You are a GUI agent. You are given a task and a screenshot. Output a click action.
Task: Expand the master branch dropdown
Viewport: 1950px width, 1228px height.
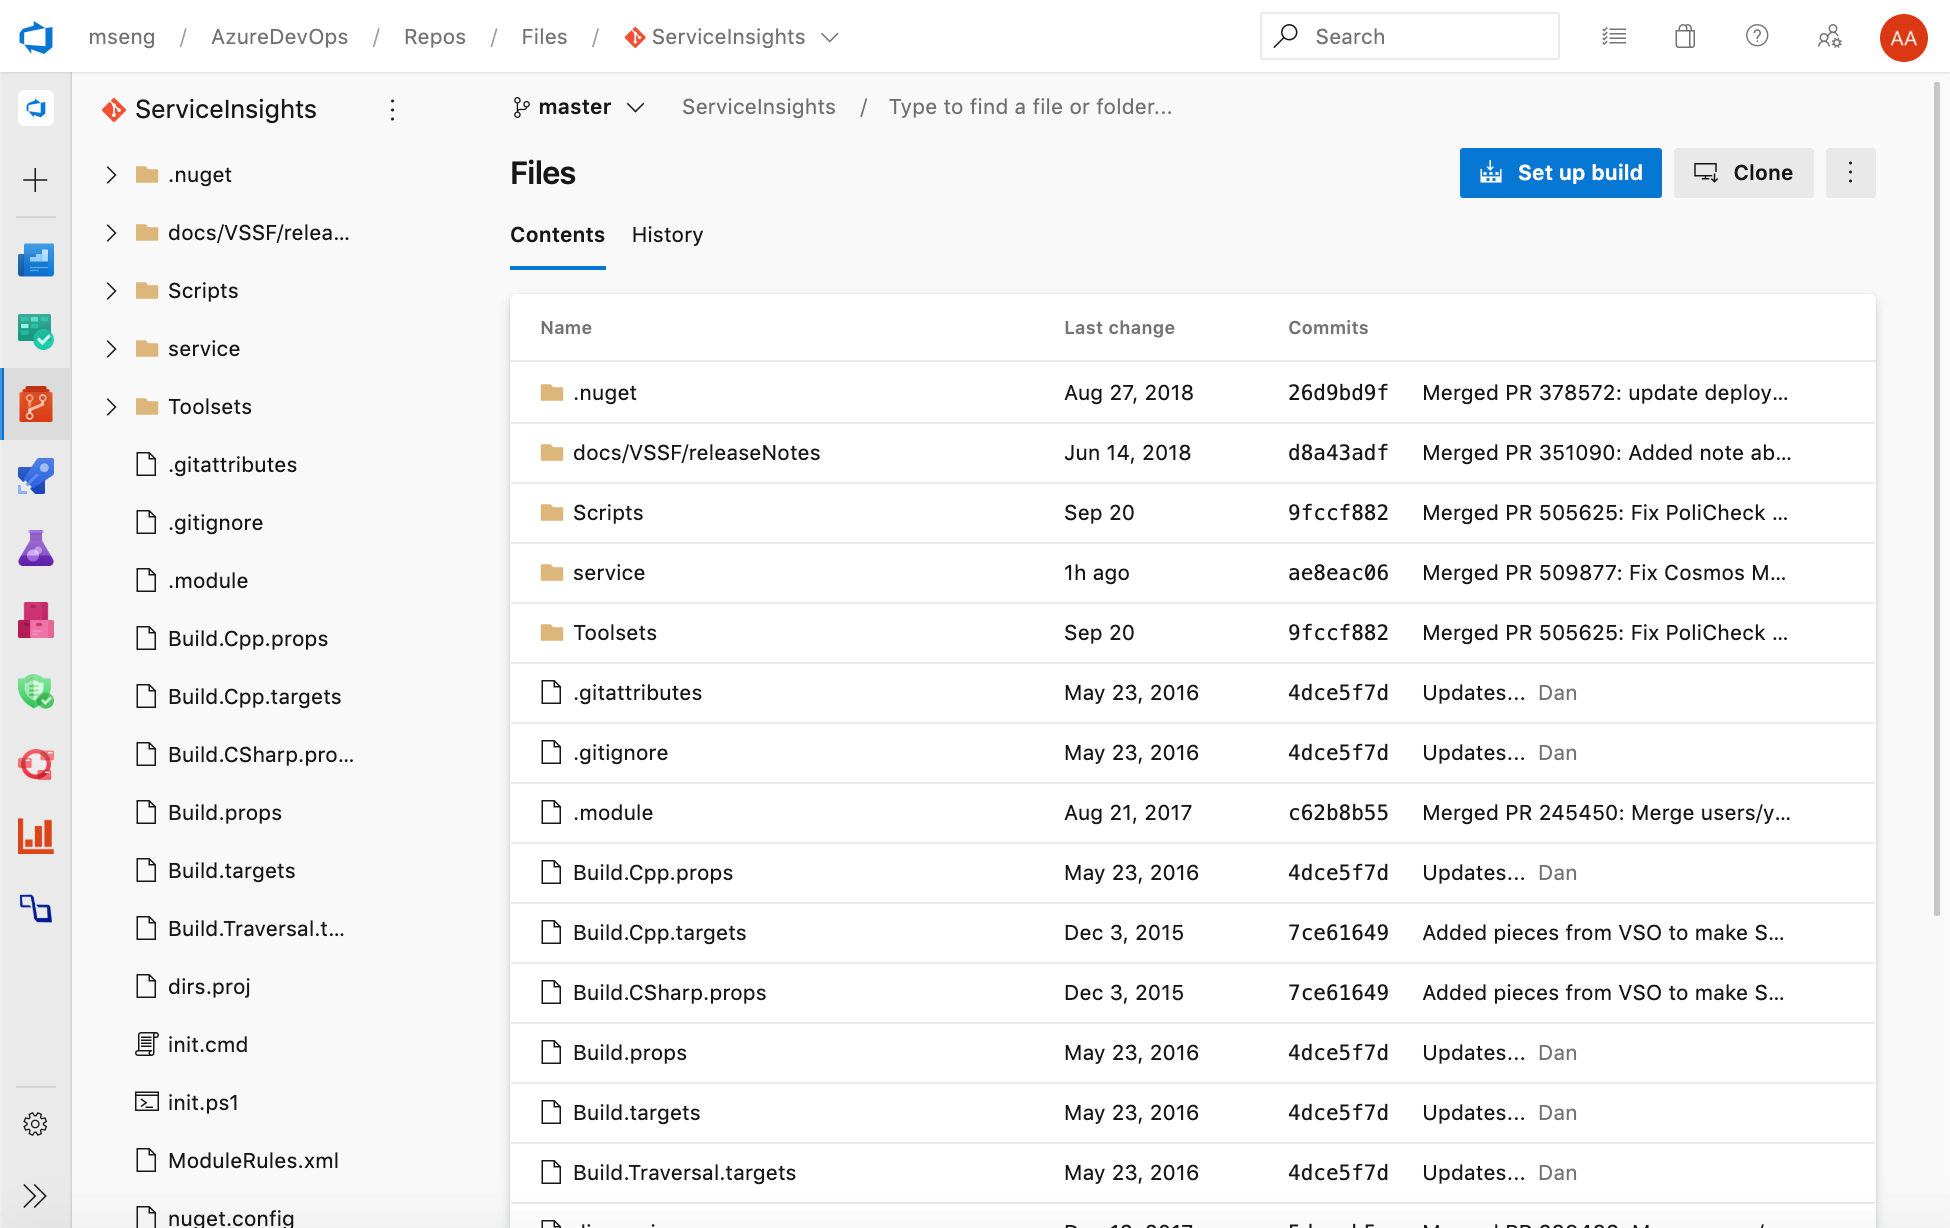tap(576, 106)
